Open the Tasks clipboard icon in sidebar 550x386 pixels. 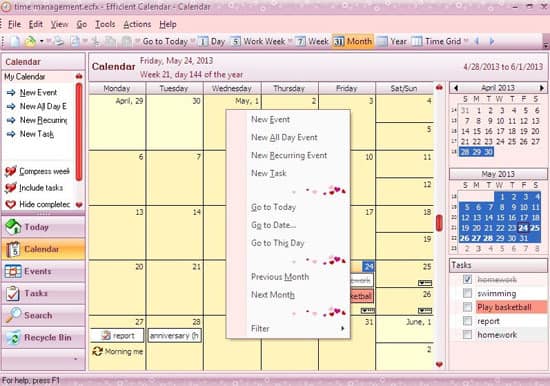(x=13, y=294)
